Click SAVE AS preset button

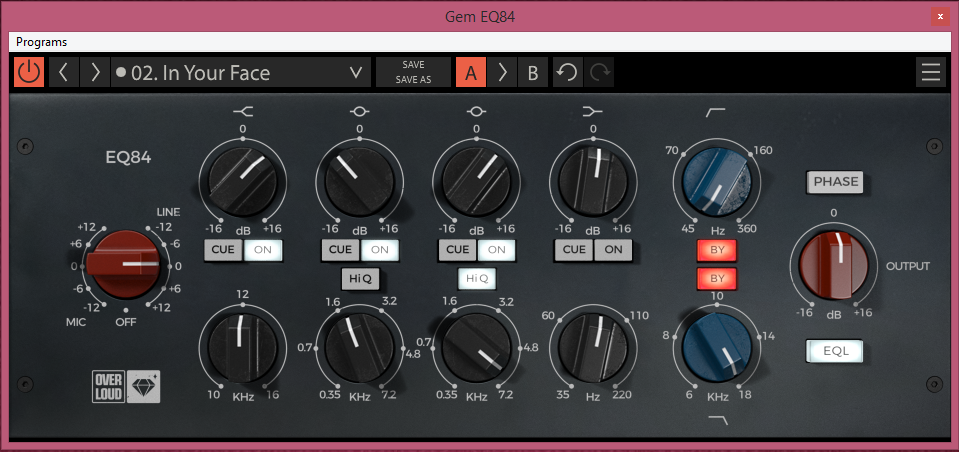pyautogui.click(x=413, y=80)
